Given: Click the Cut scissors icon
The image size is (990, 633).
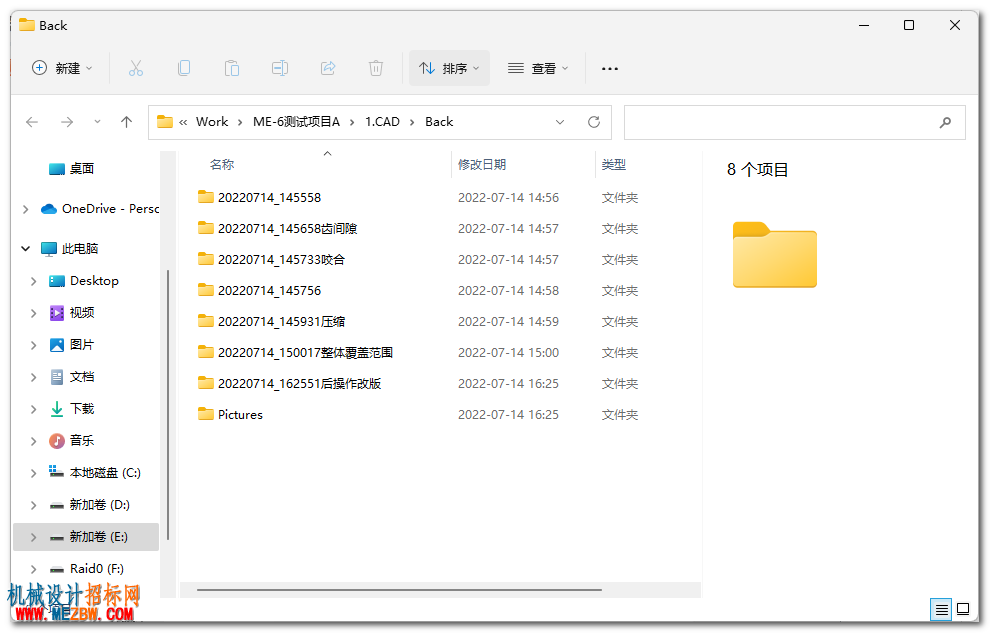Looking at the screenshot, I should pos(136,68).
